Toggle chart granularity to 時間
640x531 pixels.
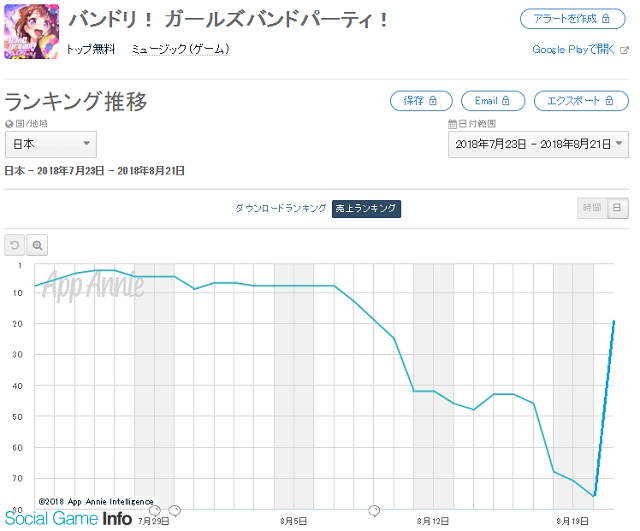click(x=592, y=208)
